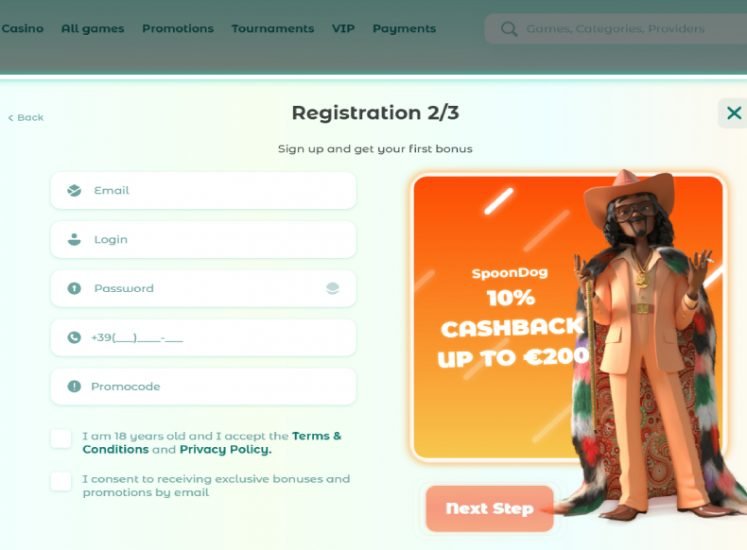747x550 pixels.
Task: Open the Terms & Conditions link
Action: pyautogui.click(x=212, y=443)
